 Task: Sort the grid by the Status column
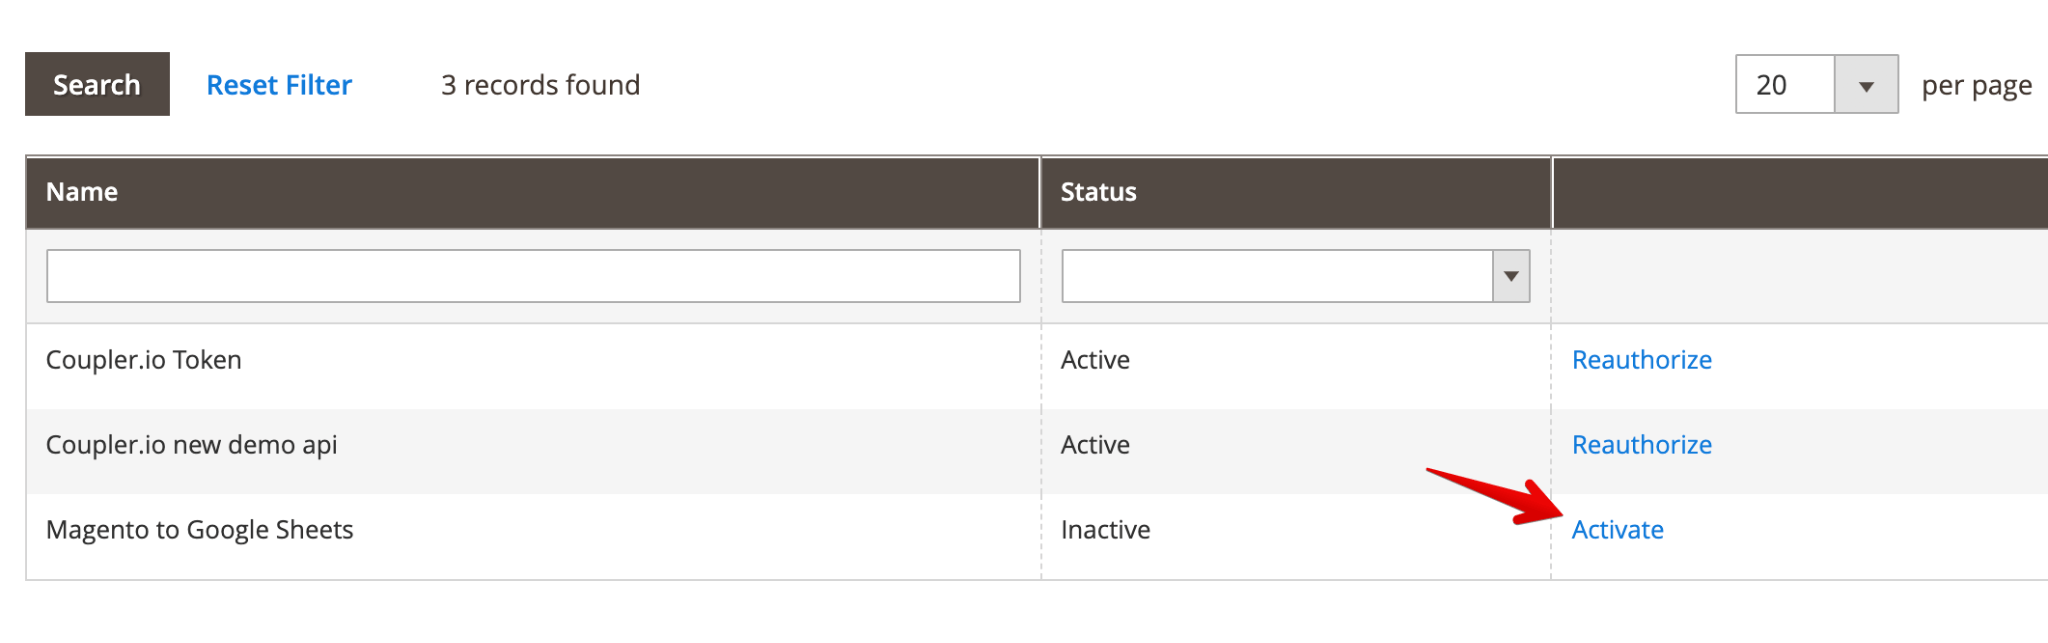click(1097, 191)
